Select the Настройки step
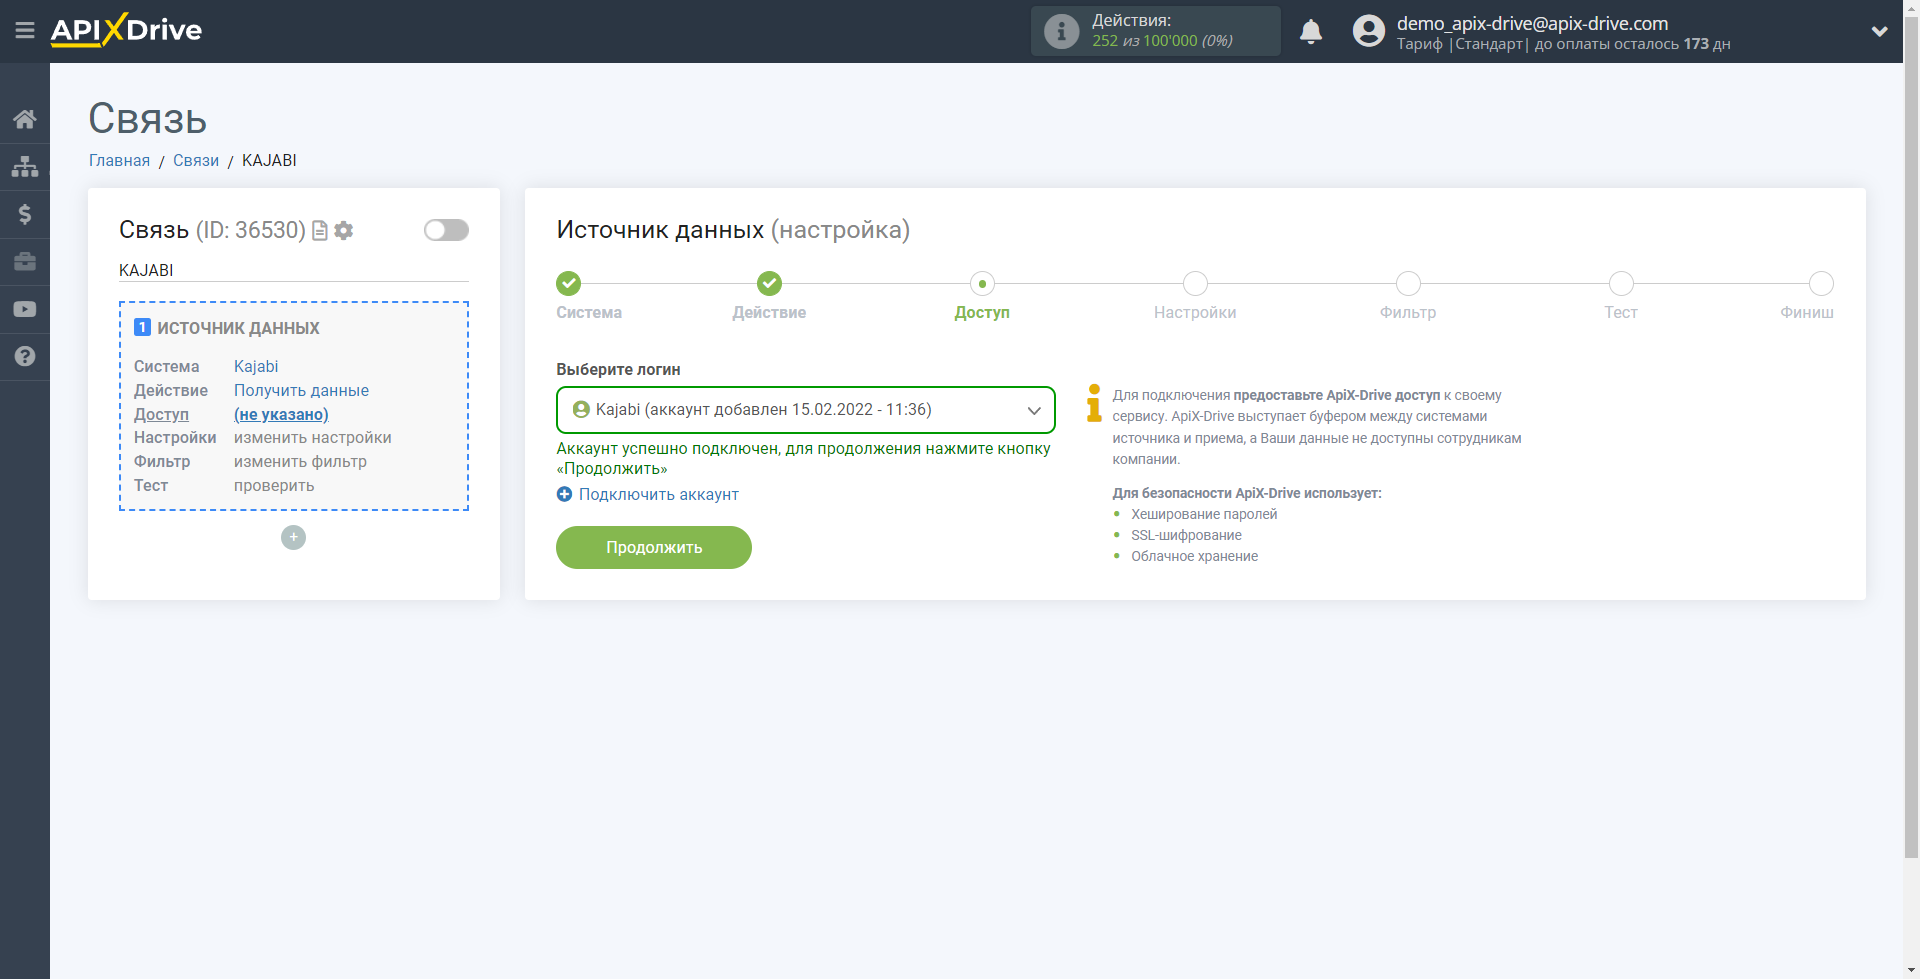 pyautogui.click(x=1195, y=284)
